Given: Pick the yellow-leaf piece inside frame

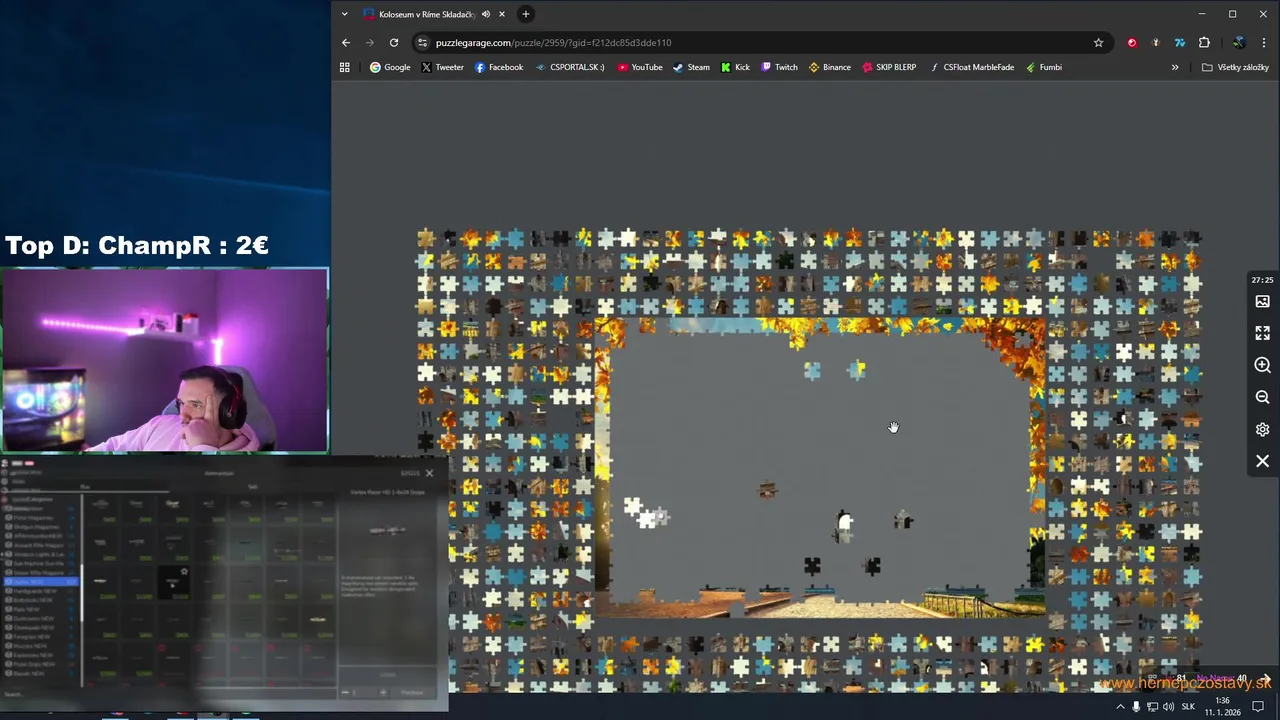Looking at the screenshot, I should click(858, 370).
